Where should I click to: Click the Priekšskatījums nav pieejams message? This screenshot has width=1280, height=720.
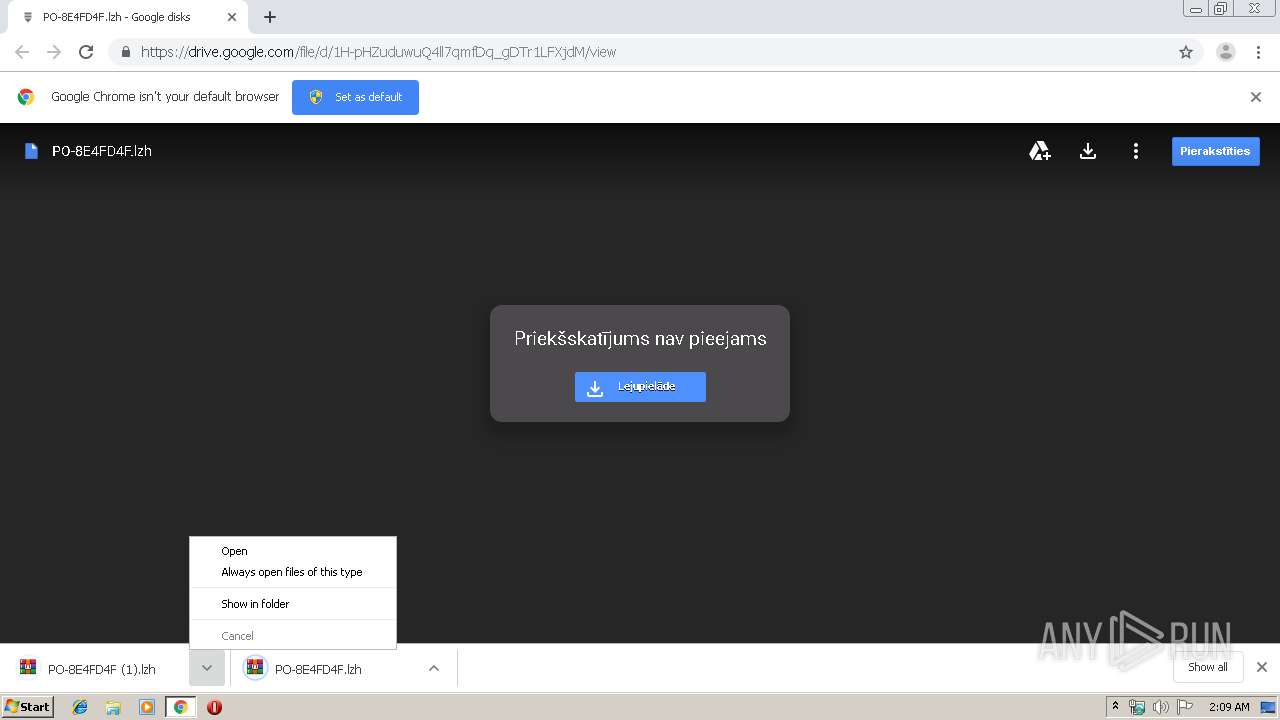[x=640, y=339]
